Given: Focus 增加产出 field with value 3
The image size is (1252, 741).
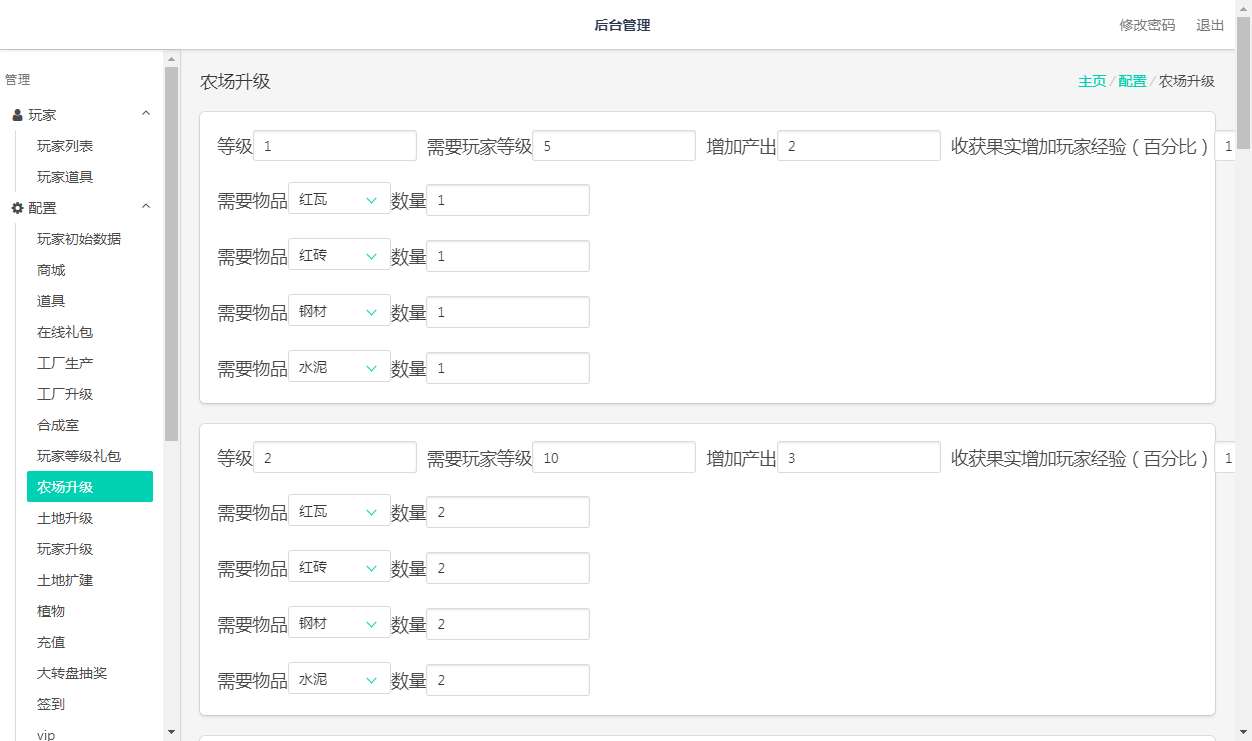Looking at the screenshot, I should point(859,458).
